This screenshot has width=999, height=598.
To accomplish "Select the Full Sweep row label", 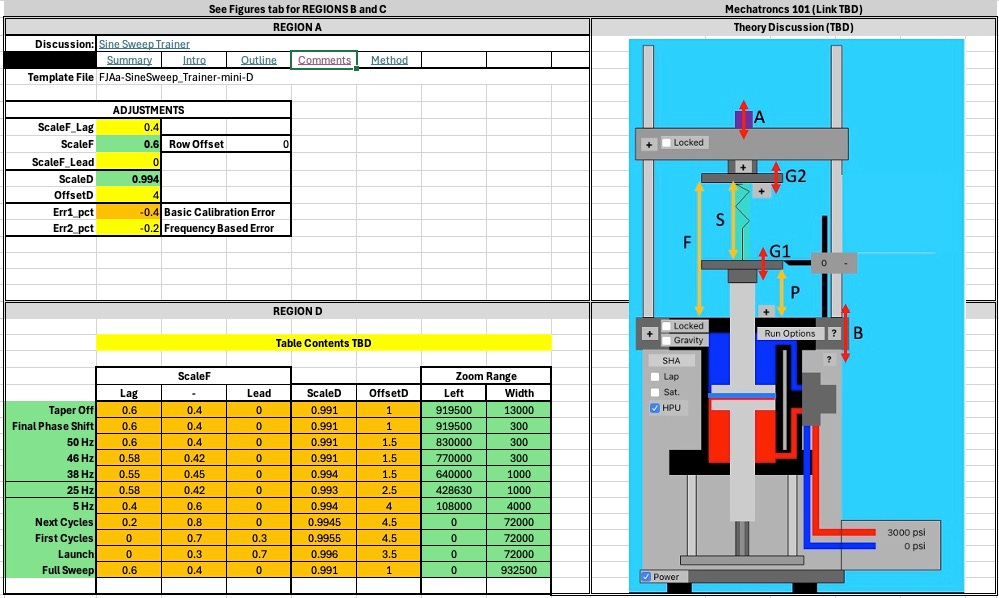I will (51, 570).
